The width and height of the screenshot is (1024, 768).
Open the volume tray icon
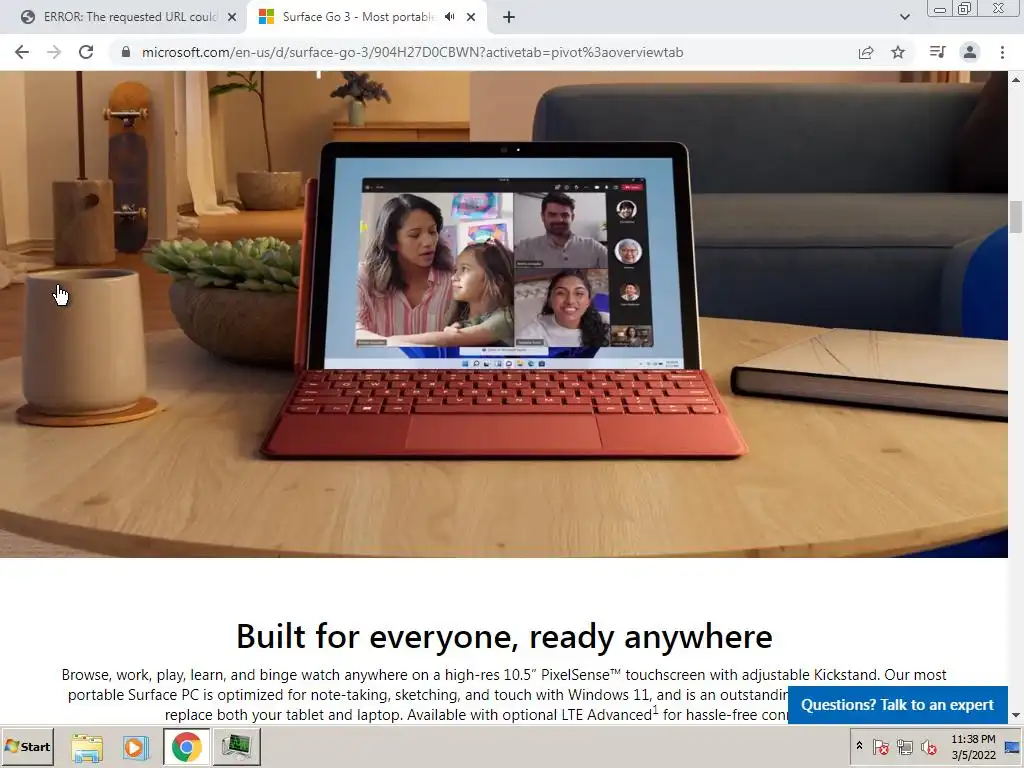pos(928,746)
